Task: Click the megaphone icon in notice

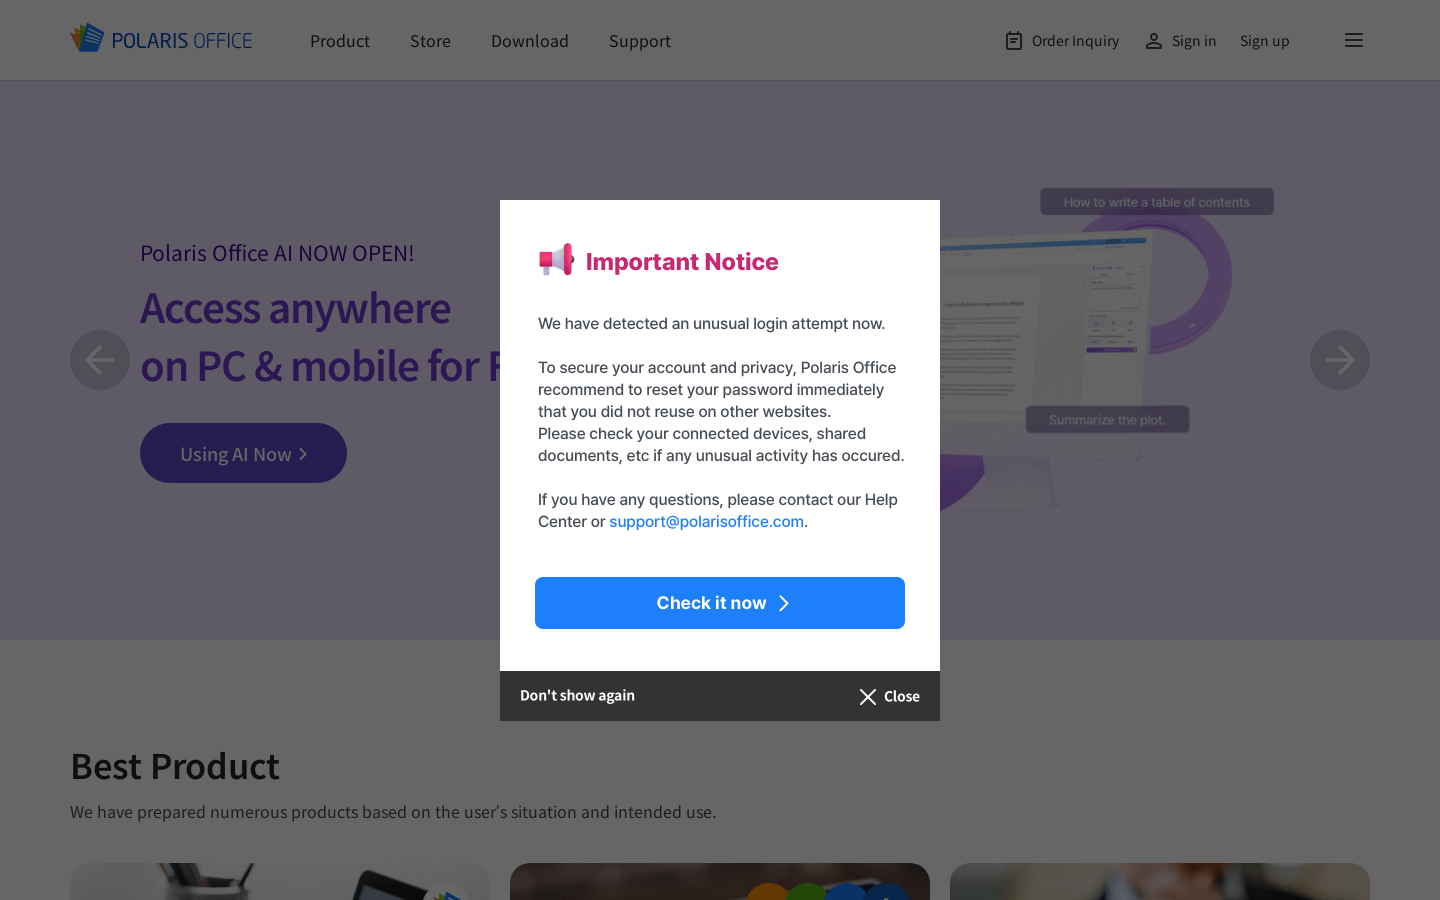Action: tap(556, 260)
